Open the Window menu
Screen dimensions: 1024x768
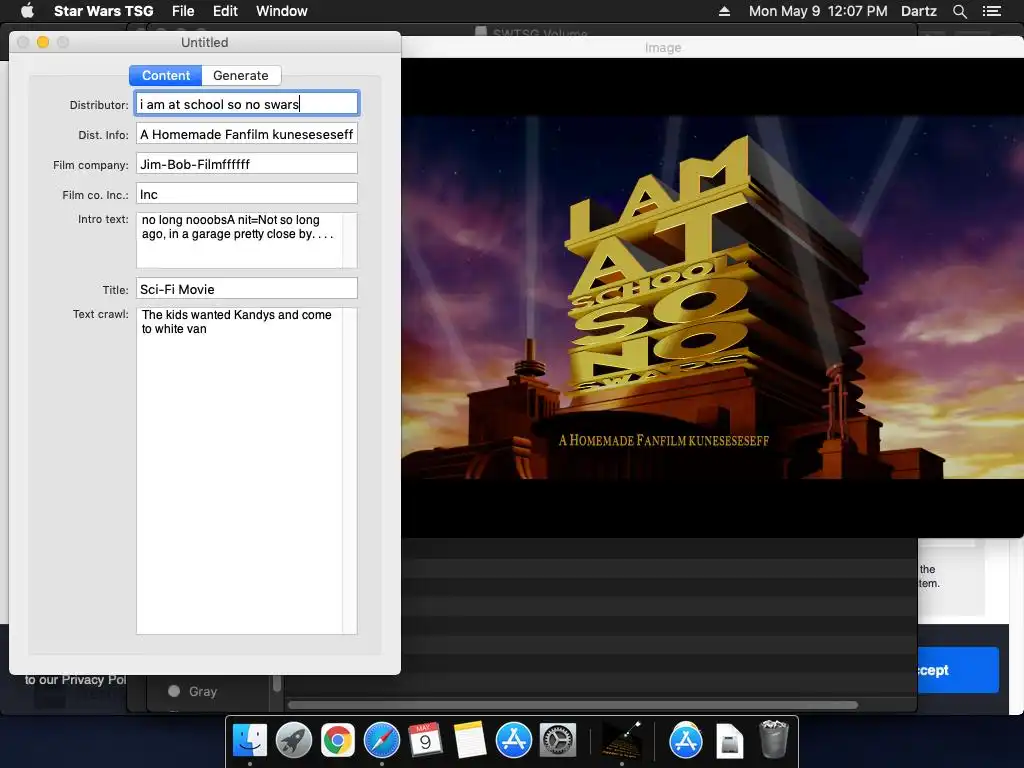pos(281,10)
